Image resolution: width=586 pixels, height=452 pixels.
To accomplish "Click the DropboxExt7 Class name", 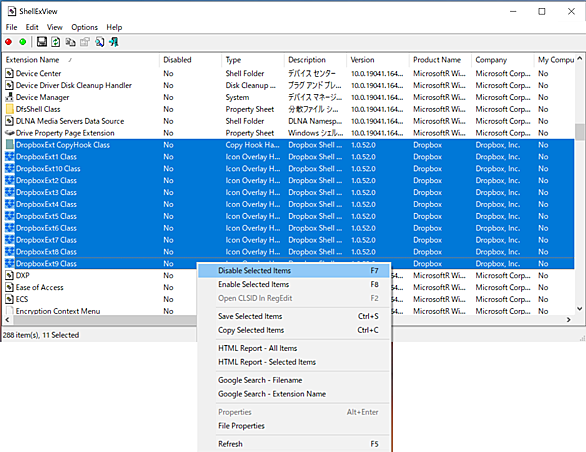I will 46,240.
